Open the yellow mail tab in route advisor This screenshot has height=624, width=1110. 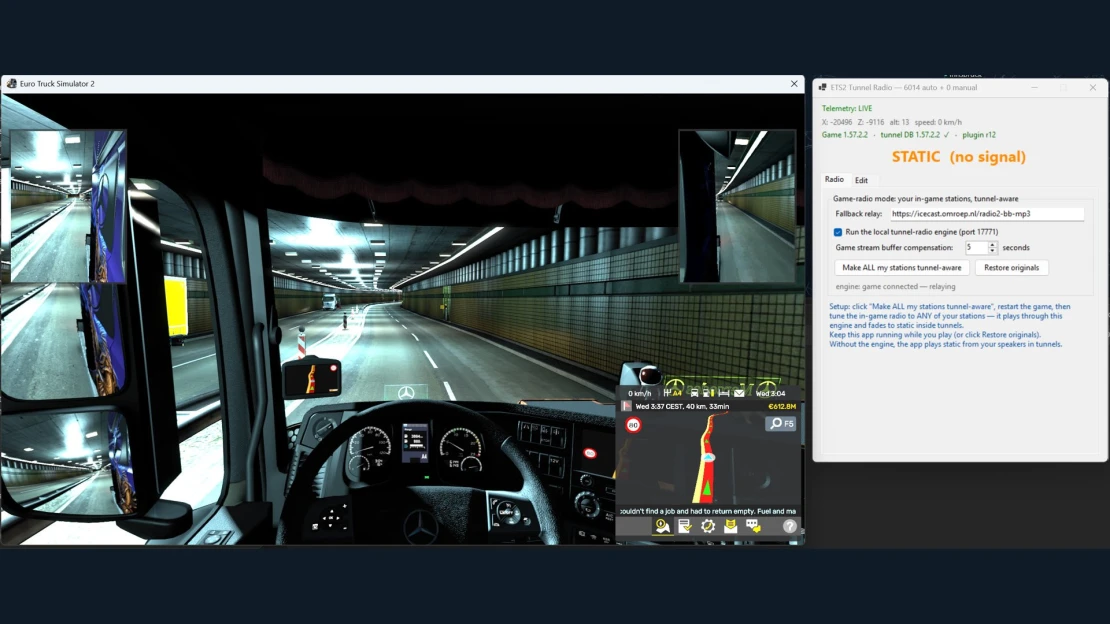click(730, 526)
